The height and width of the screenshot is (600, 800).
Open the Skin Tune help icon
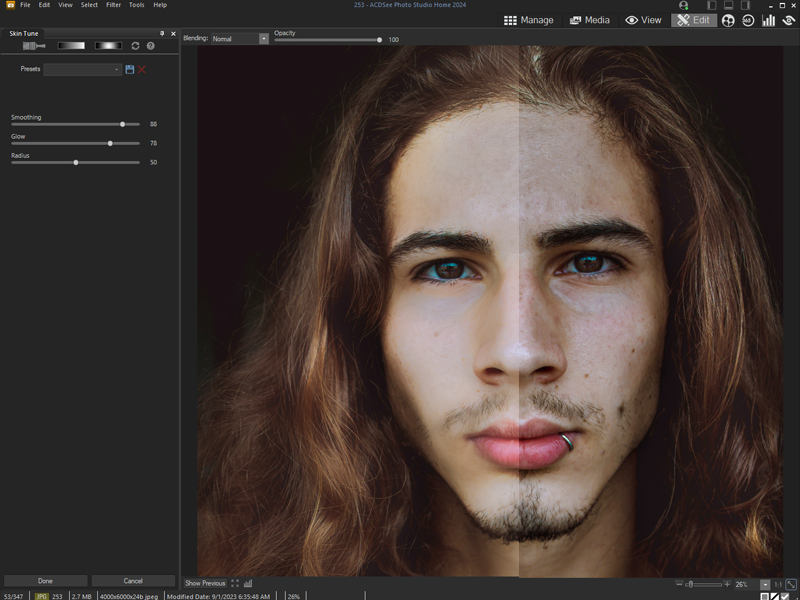tap(151, 46)
